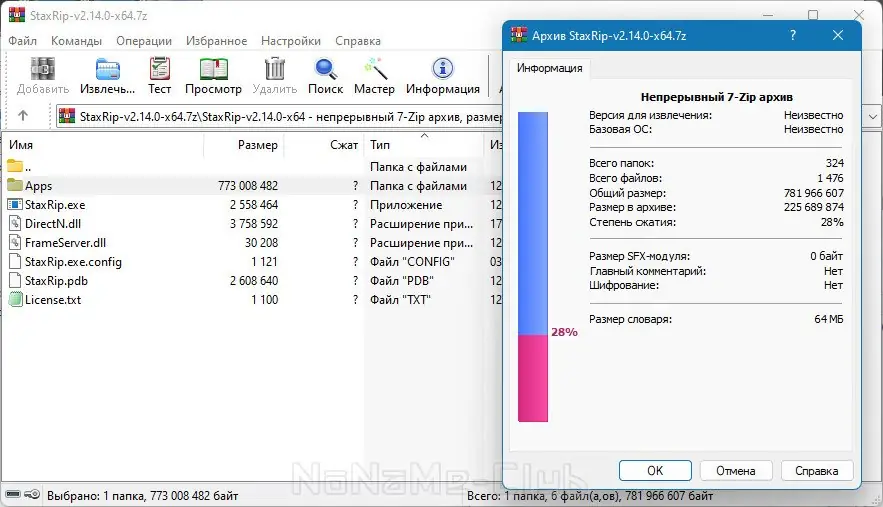Sort by the Имя column header
This screenshot has height=507, width=883.
point(103,145)
